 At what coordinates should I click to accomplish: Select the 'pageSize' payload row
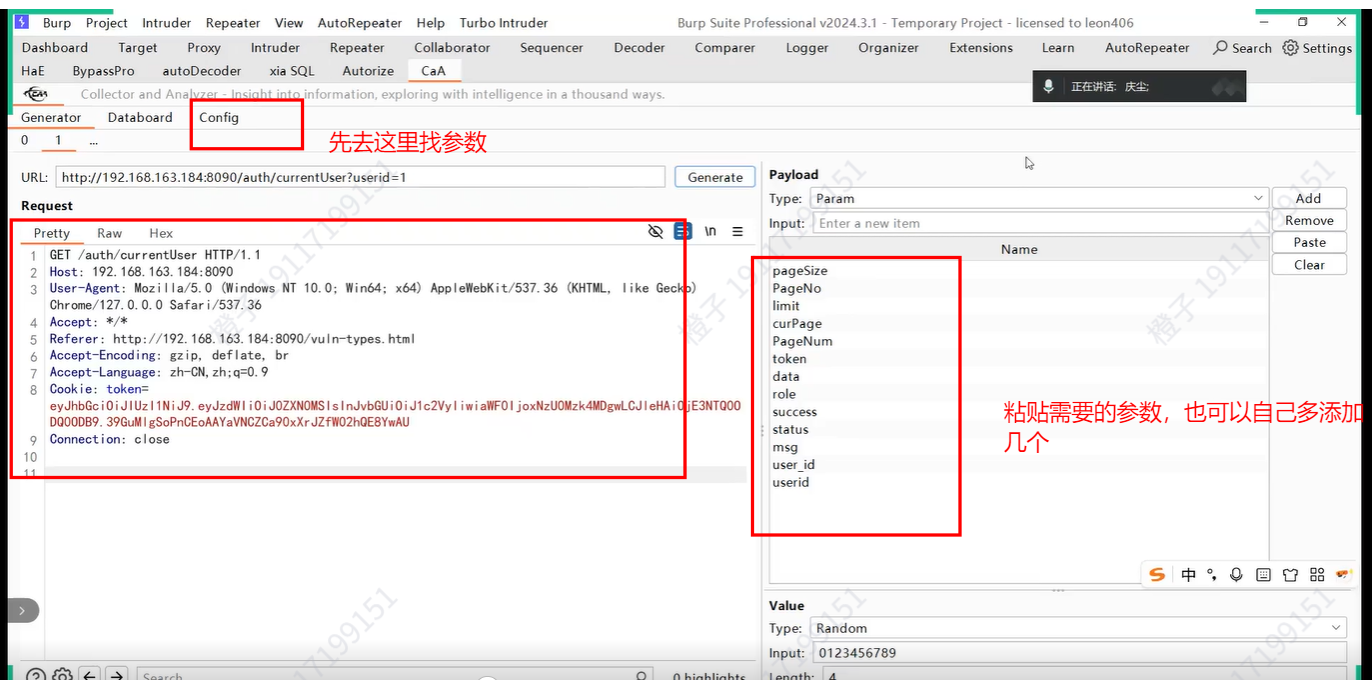pyautogui.click(x=1019, y=270)
